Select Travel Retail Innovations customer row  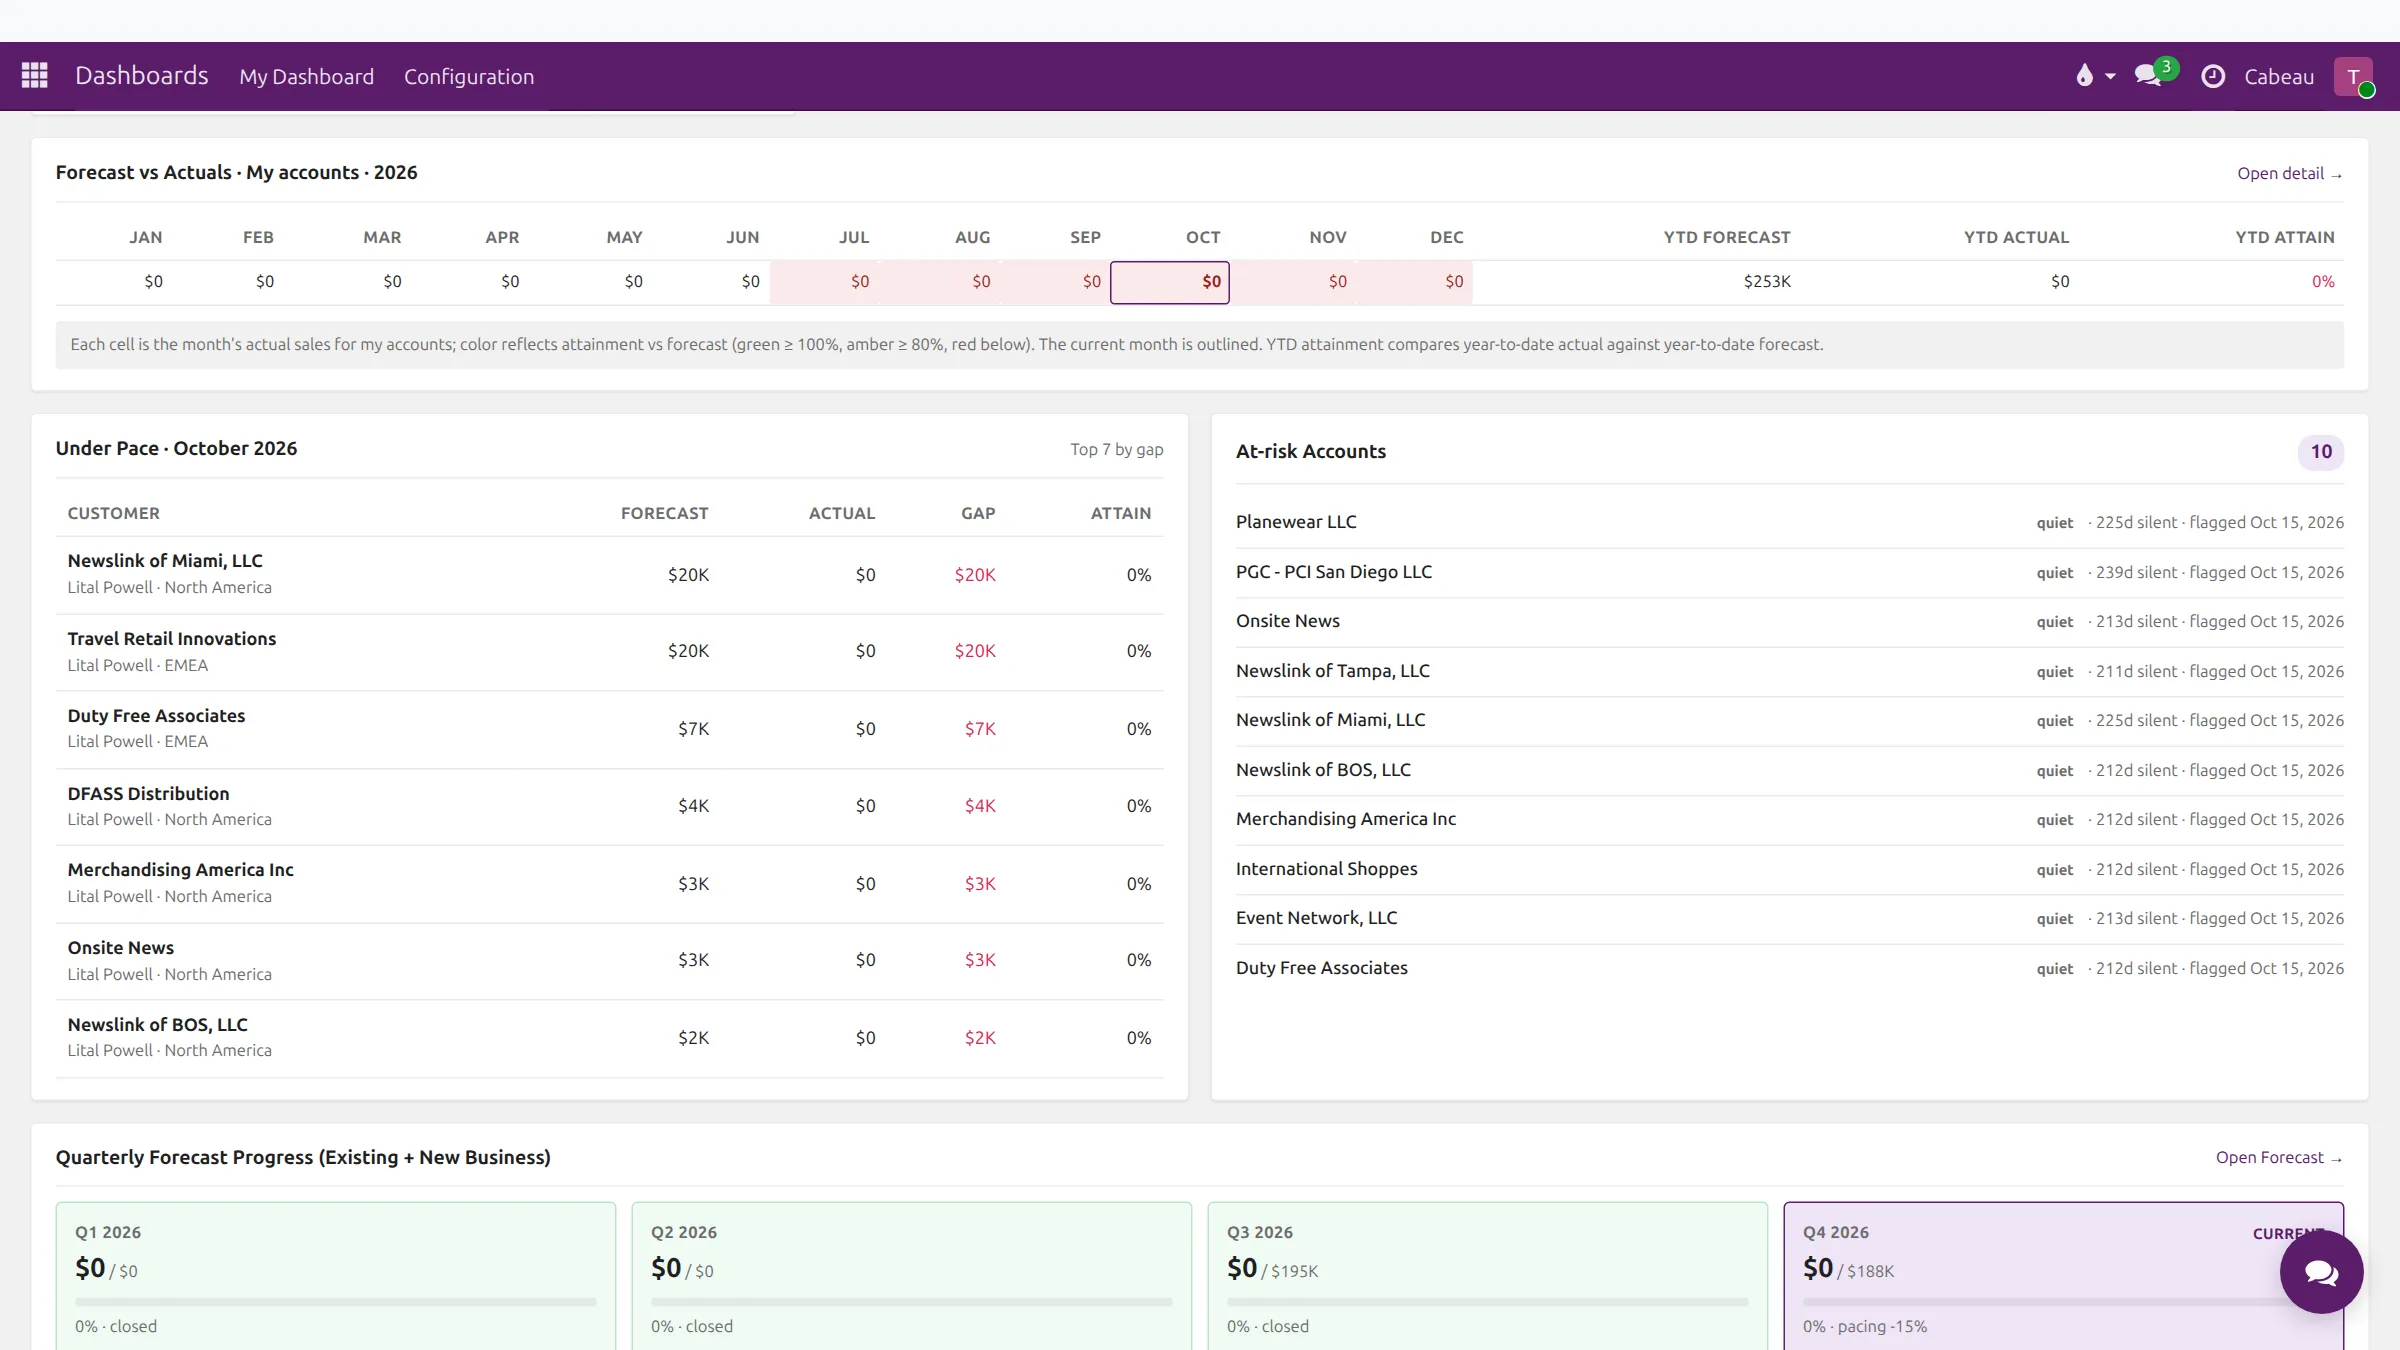click(x=609, y=652)
